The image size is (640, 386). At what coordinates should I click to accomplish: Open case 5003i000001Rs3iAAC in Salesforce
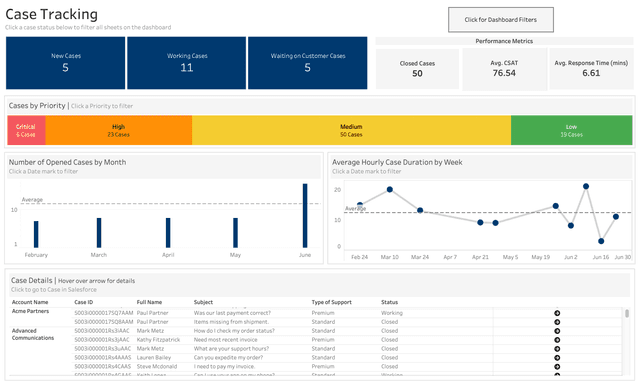click(102, 331)
